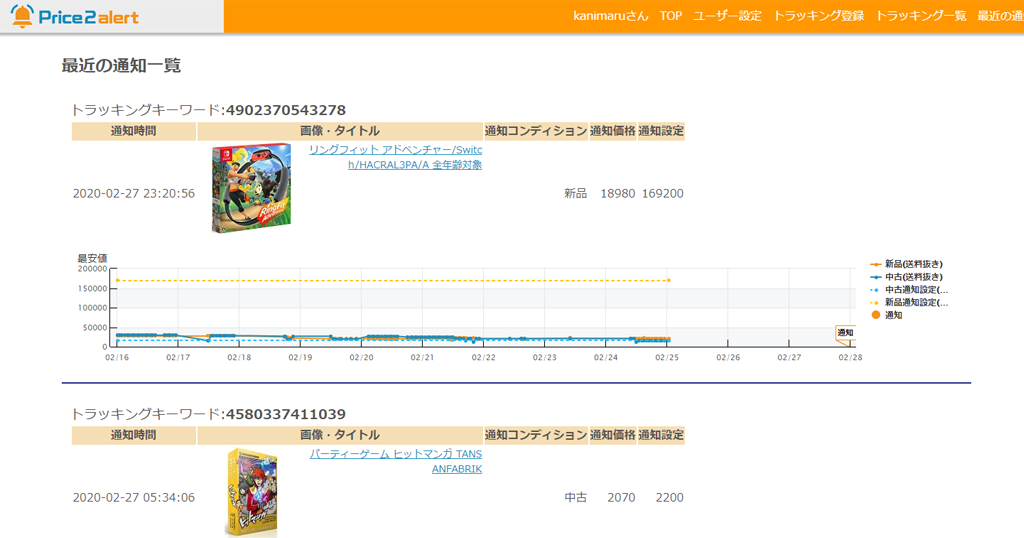Open the partially visible 最近の通 menu
1024x538 pixels.
1000,16
